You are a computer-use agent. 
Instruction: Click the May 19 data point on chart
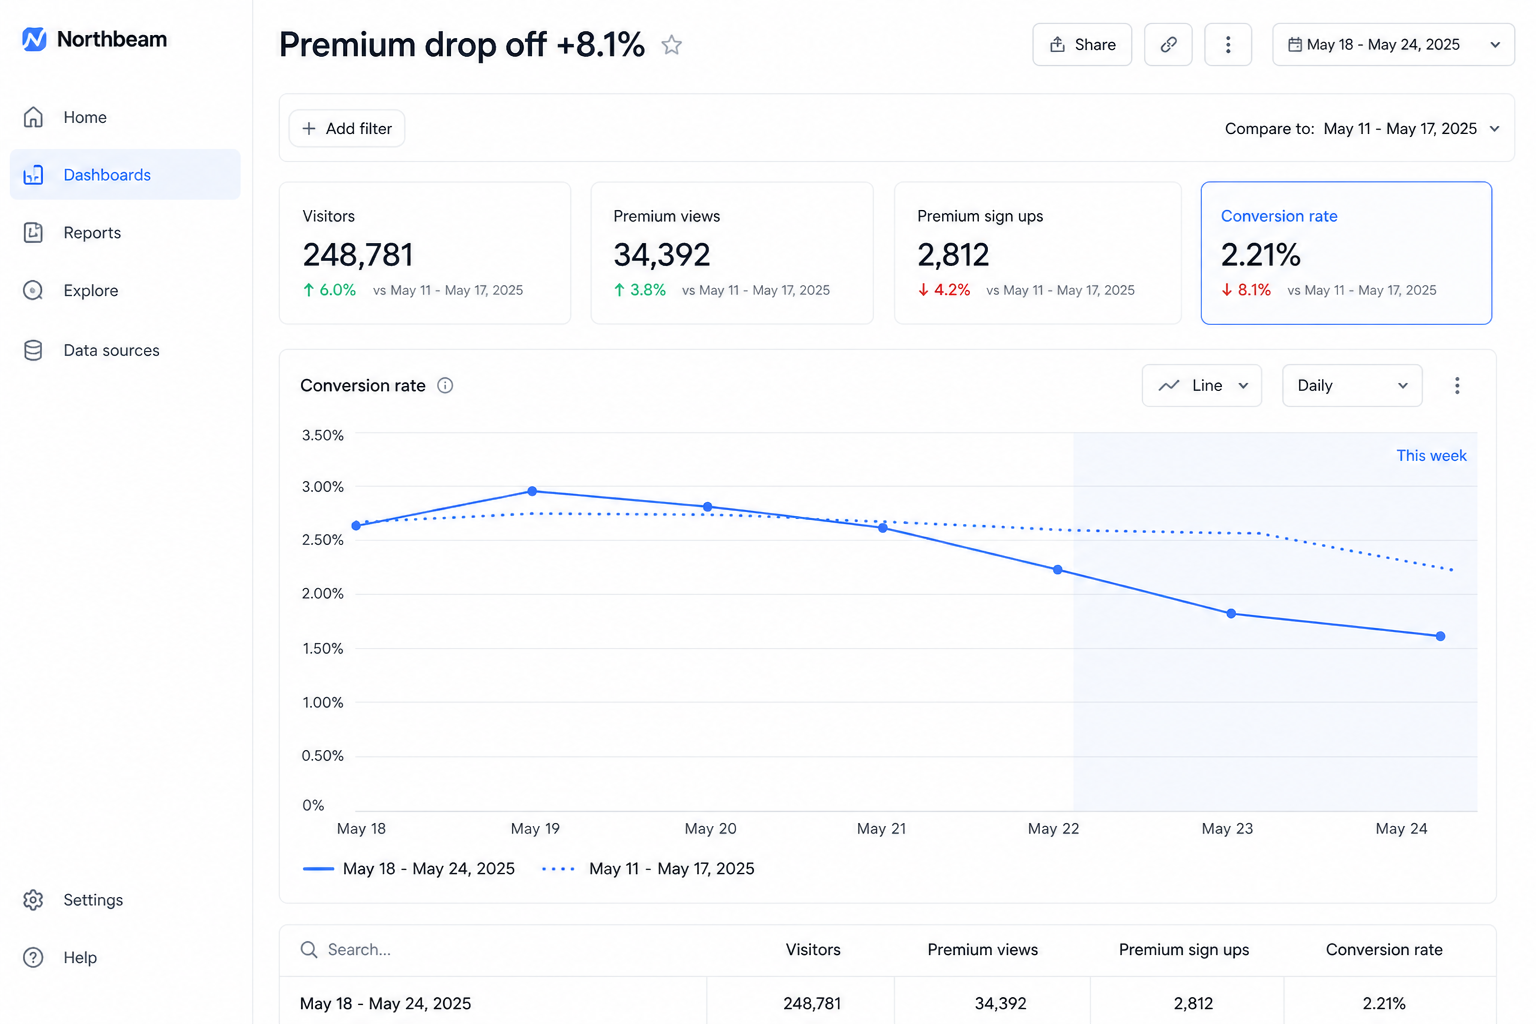tap(532, 491)
